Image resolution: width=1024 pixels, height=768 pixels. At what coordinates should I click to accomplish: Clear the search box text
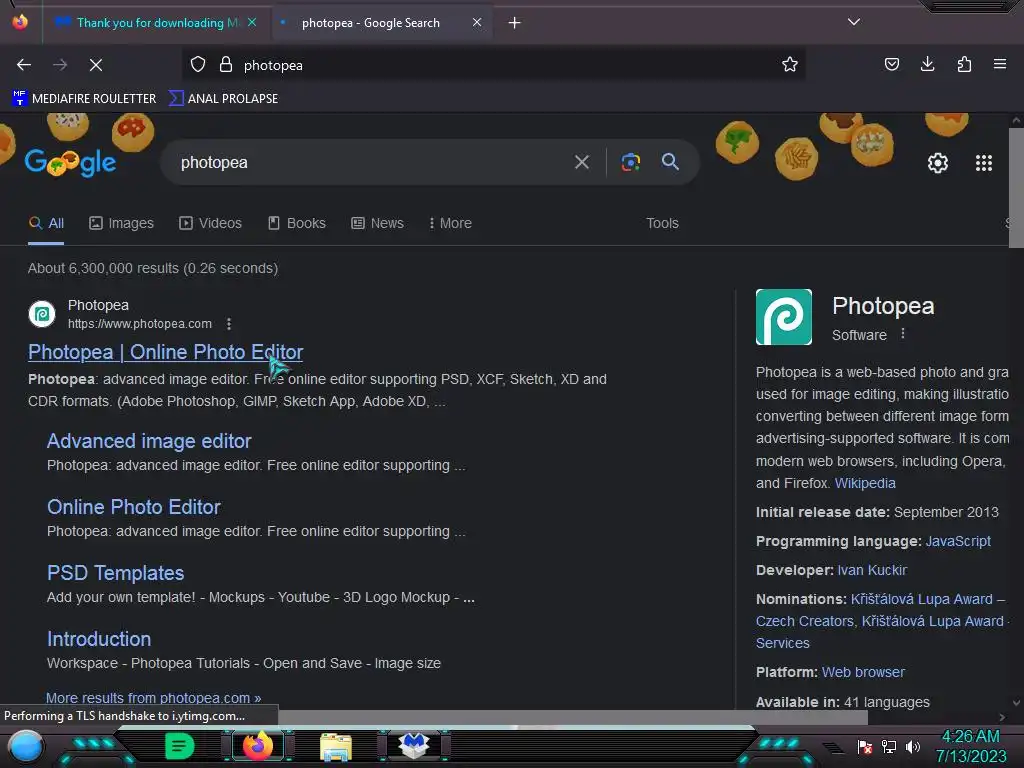582,162
